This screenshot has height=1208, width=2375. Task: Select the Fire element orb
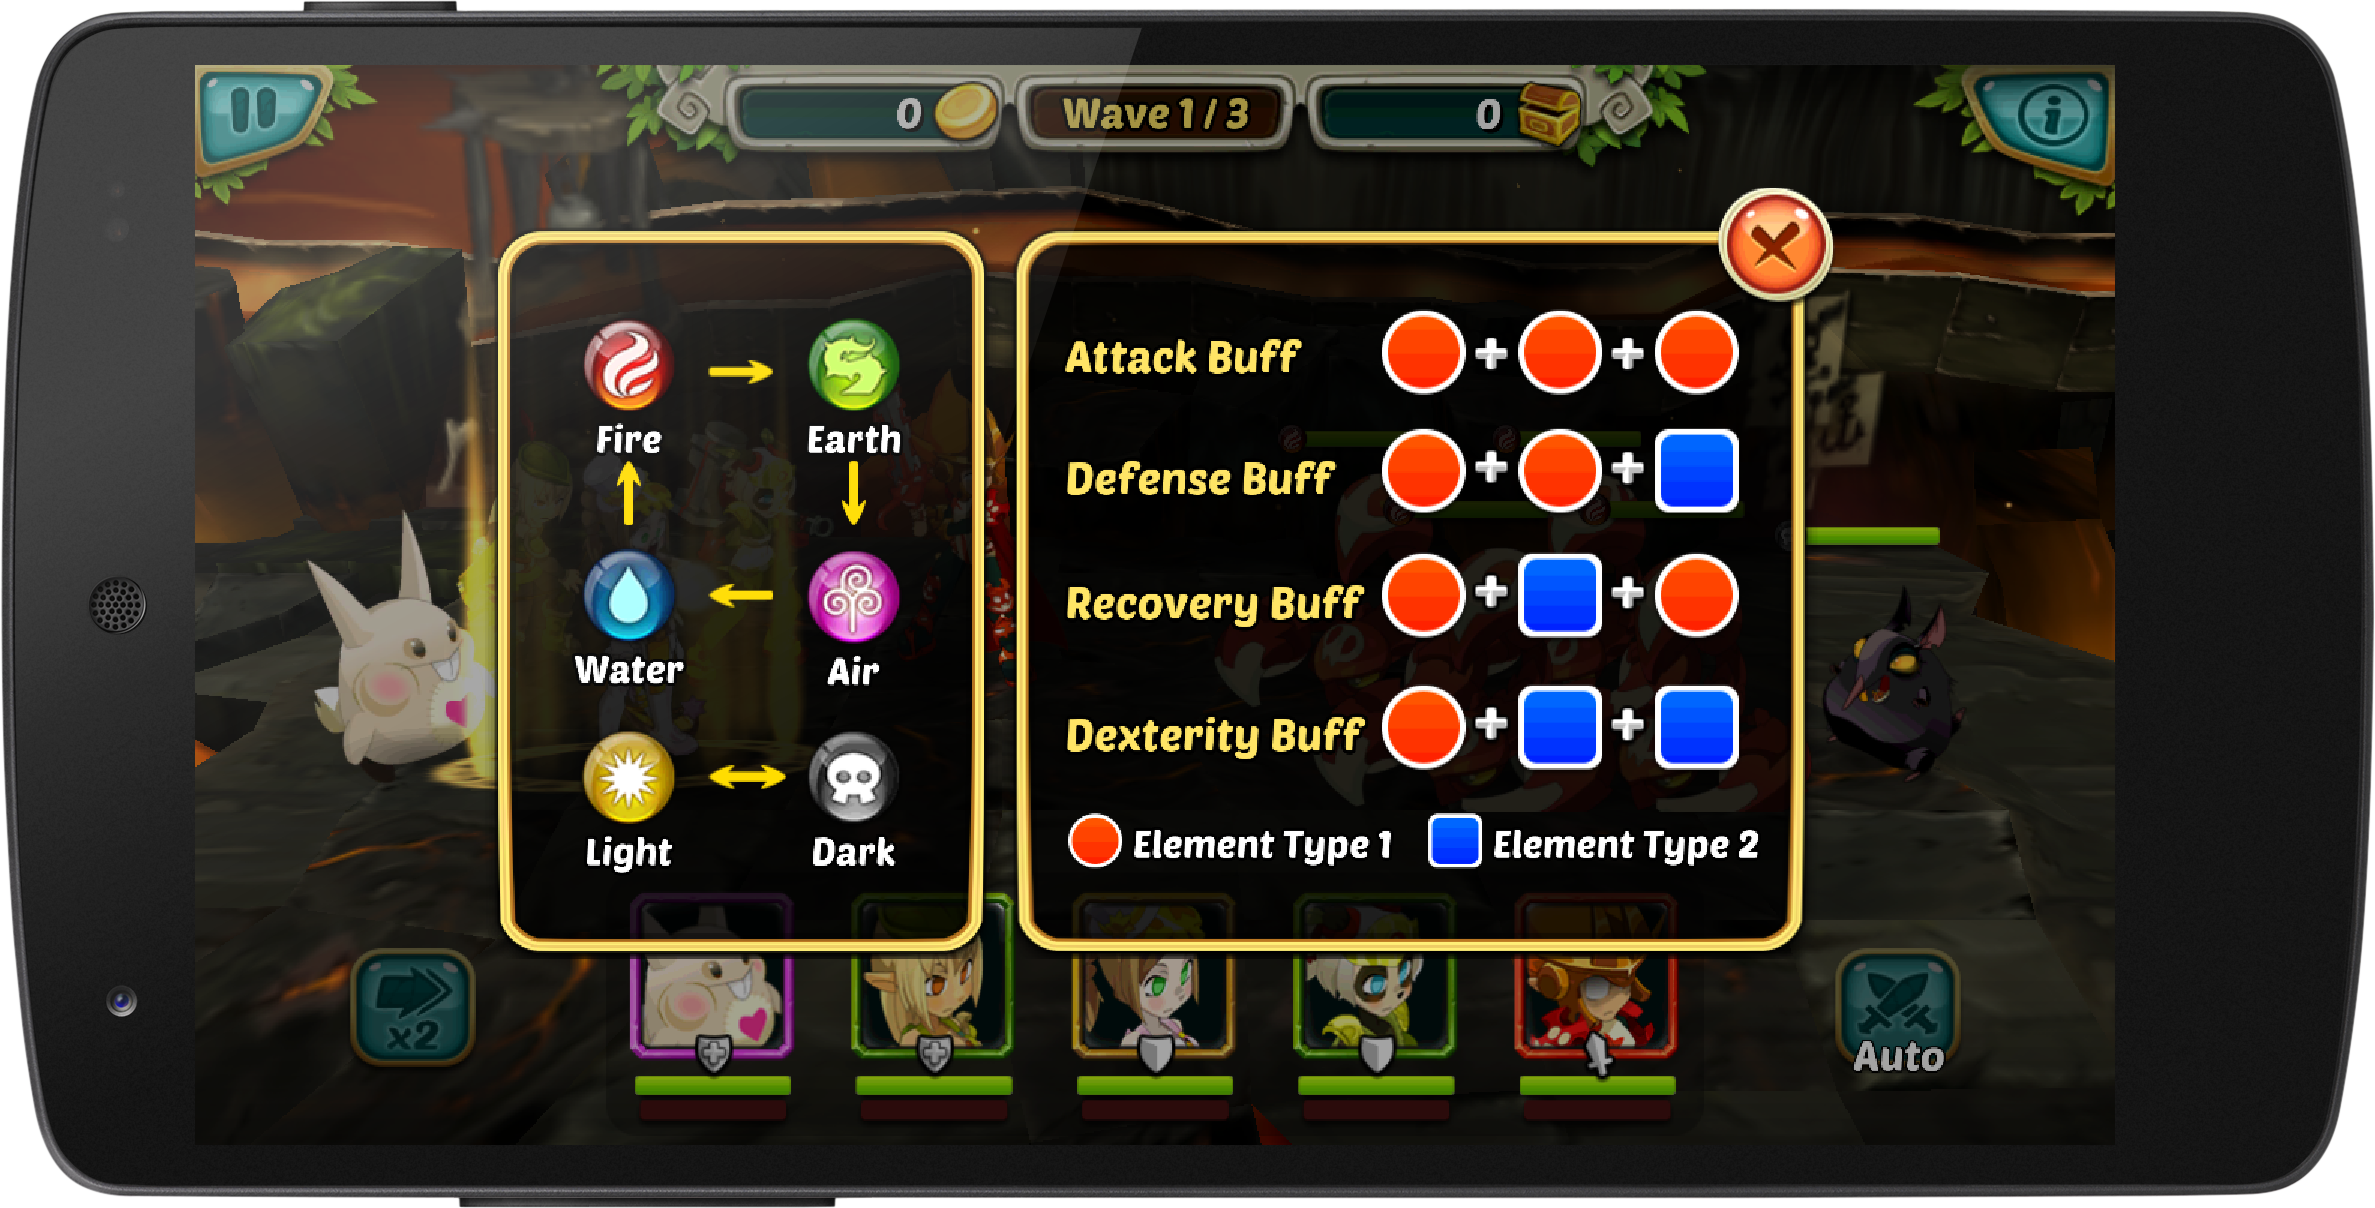[x=628, y=365]
